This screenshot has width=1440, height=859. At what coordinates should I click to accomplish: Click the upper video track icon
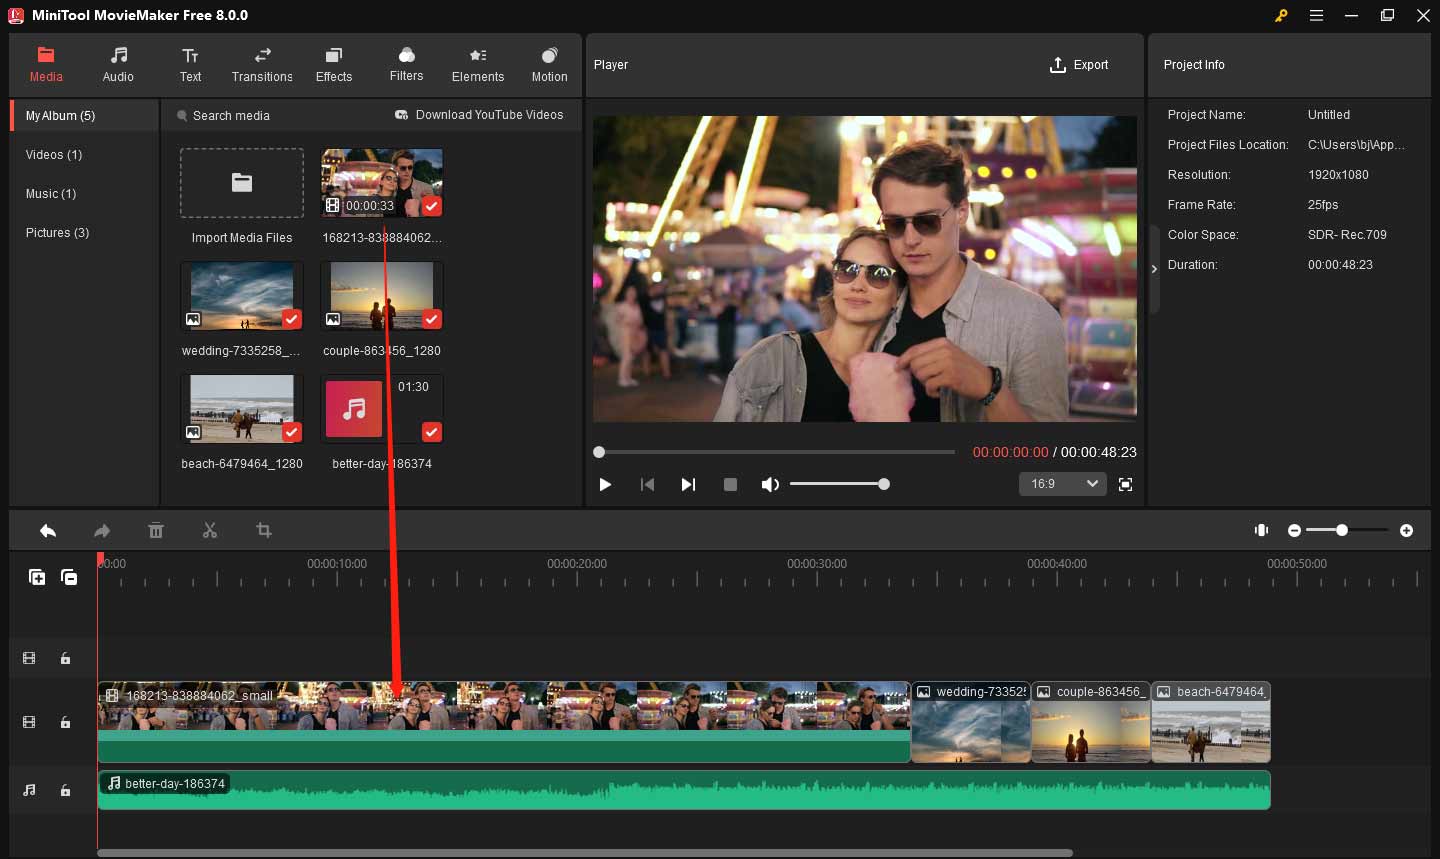coord(29,658)
